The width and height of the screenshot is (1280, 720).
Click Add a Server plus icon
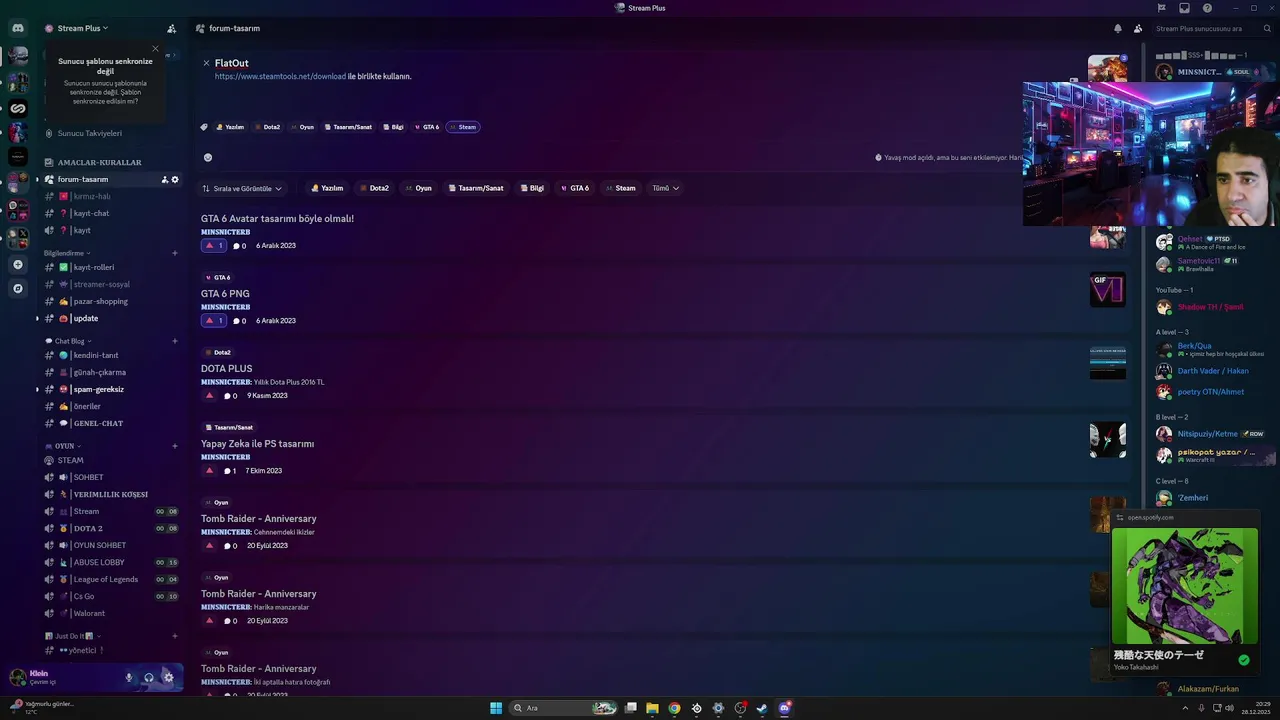pyautogui.click(x=18, y=264)
